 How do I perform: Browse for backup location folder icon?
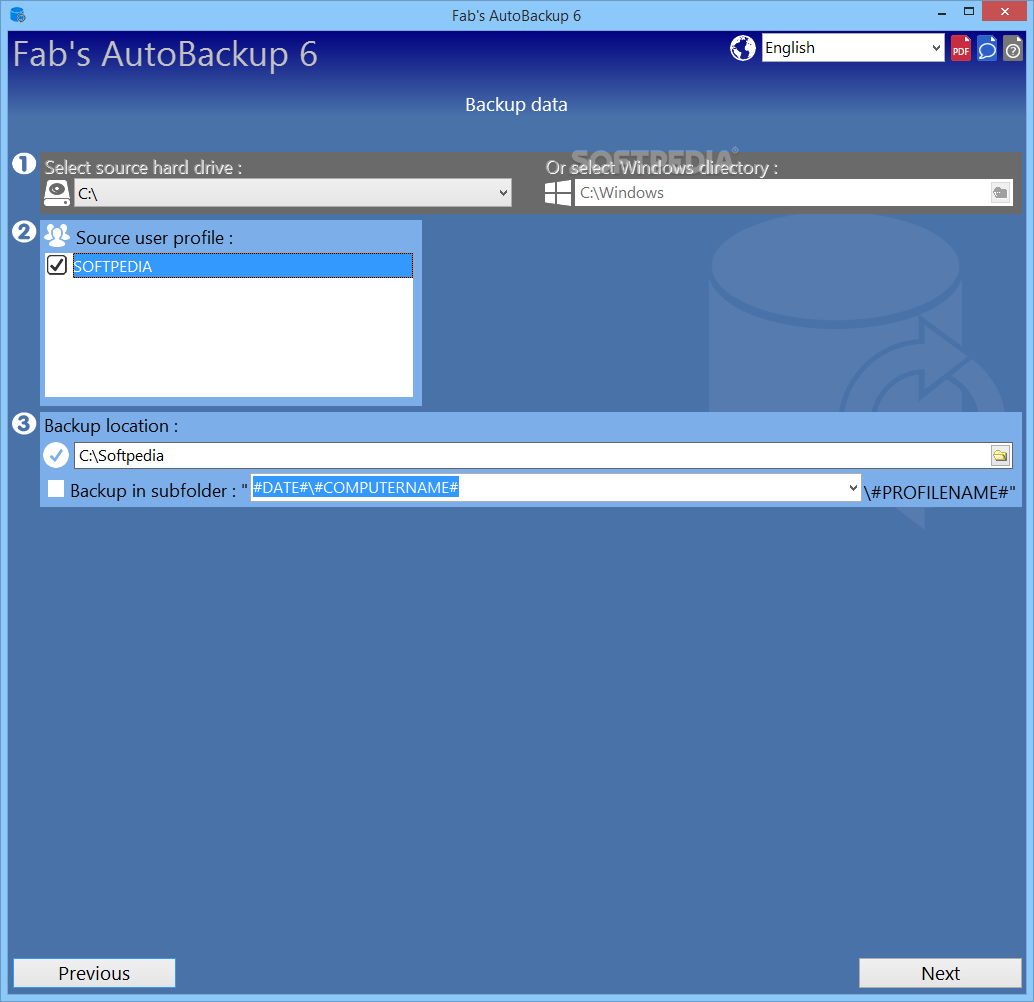pos(1000,455)
